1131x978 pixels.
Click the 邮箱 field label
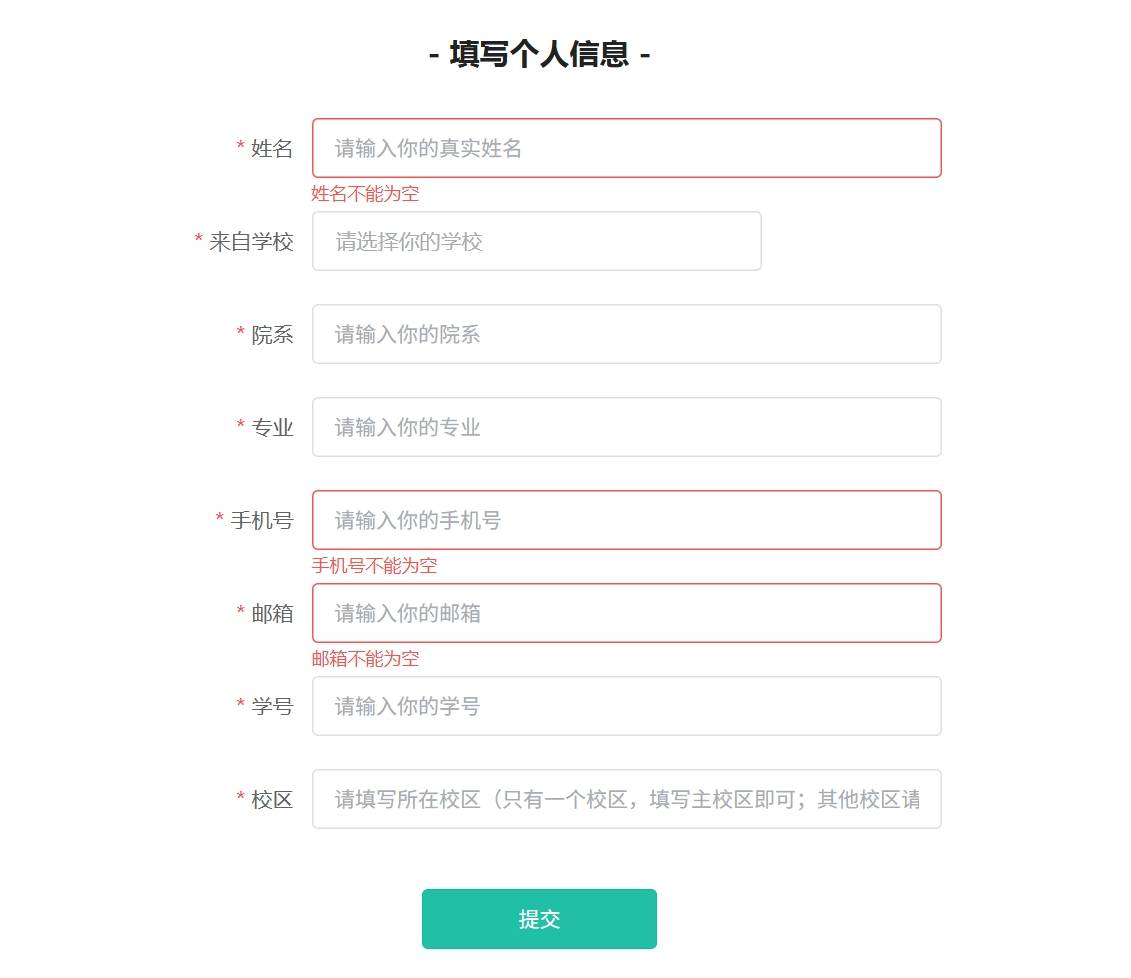[272, 614]
